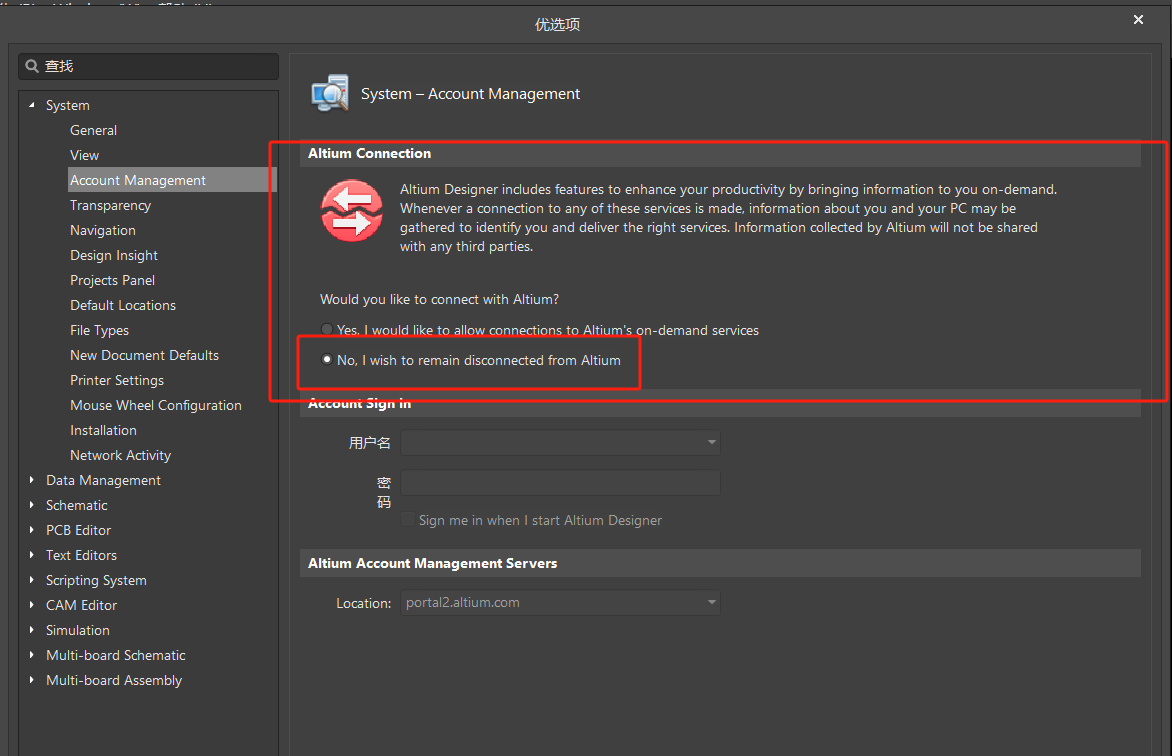Screen dimensions: 1172x756
Task: Close the preferences dialog
Action: pos(1138,20)
